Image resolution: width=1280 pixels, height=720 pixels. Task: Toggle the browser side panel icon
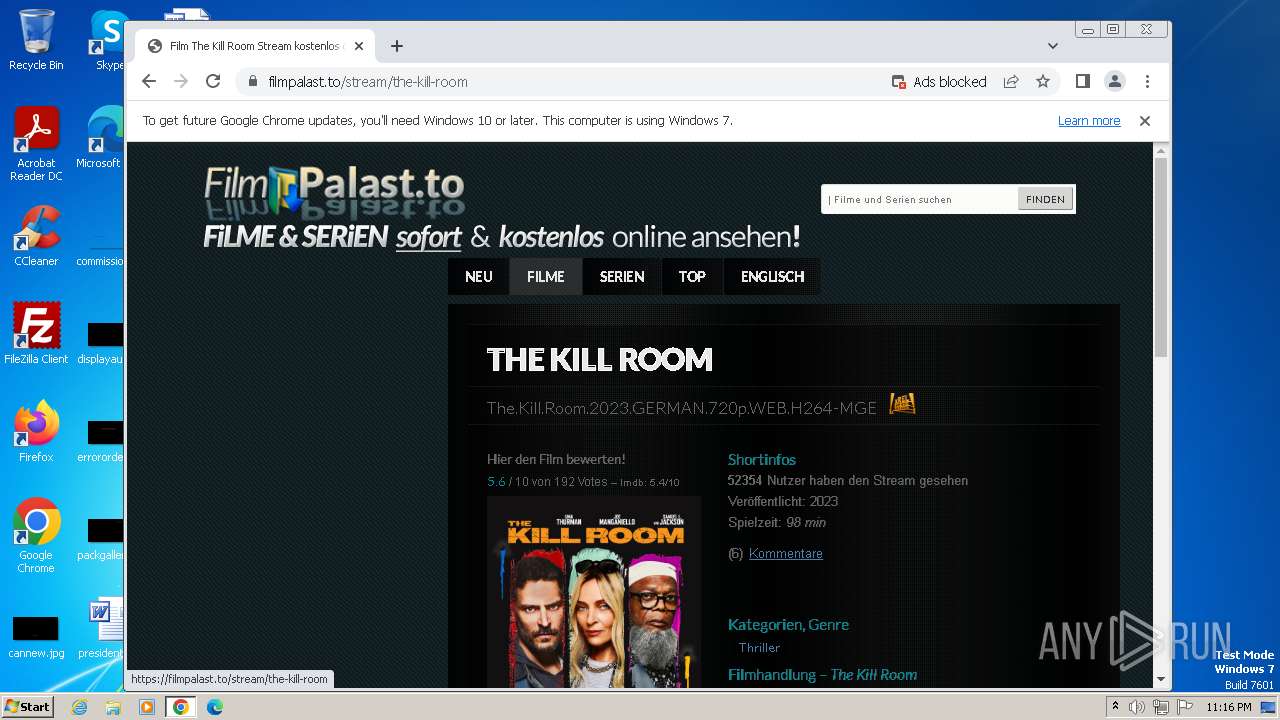pos(1083,82)
